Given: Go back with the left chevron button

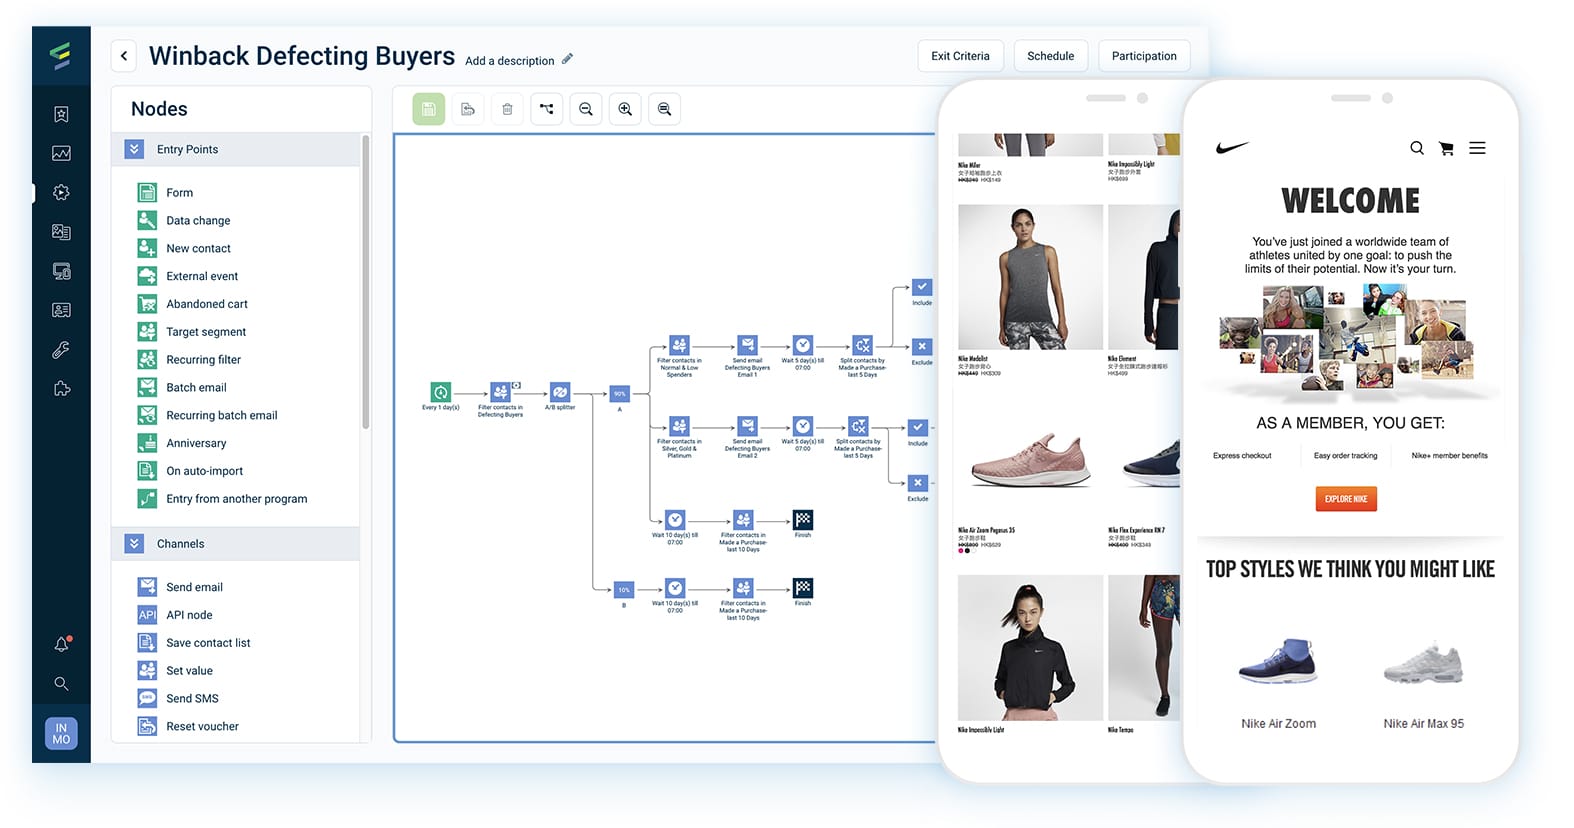Looking at the screenshot, I should click(124, 56).
